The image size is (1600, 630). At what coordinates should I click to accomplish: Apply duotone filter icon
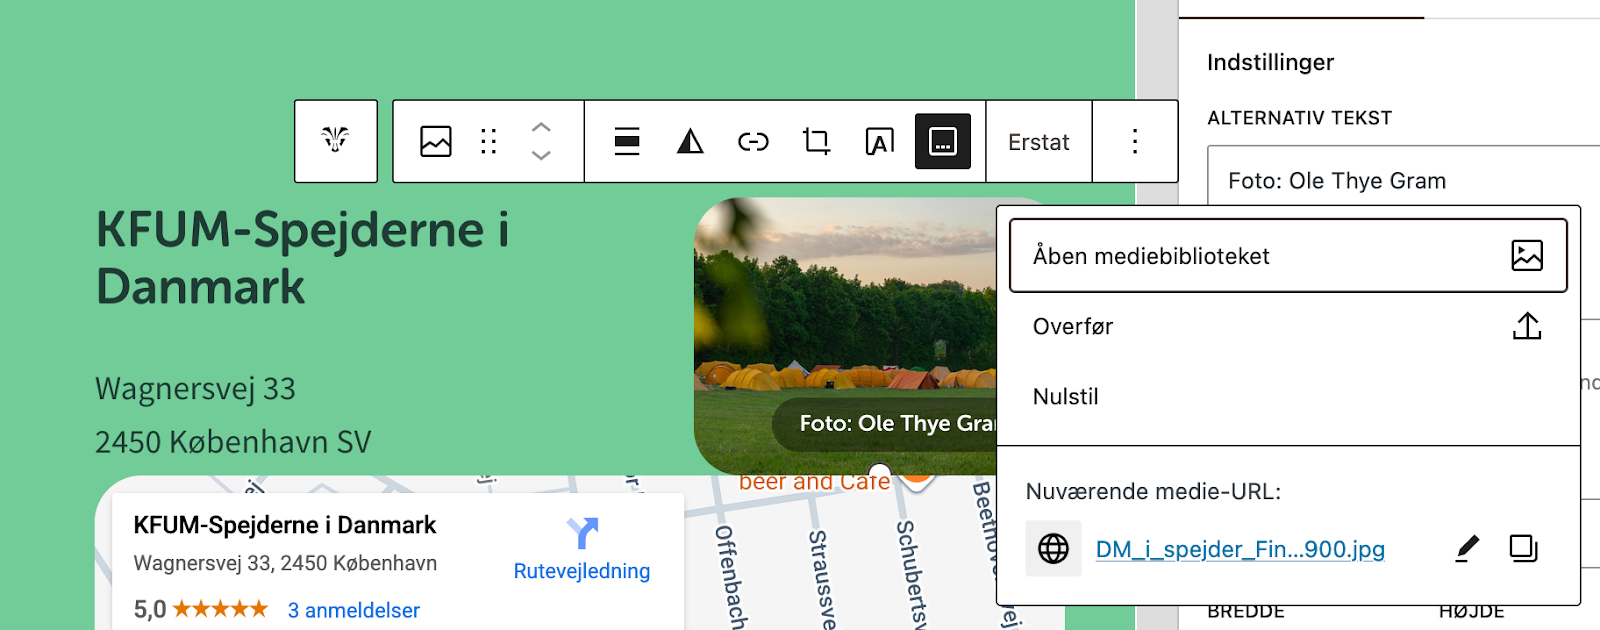[690, 141]
